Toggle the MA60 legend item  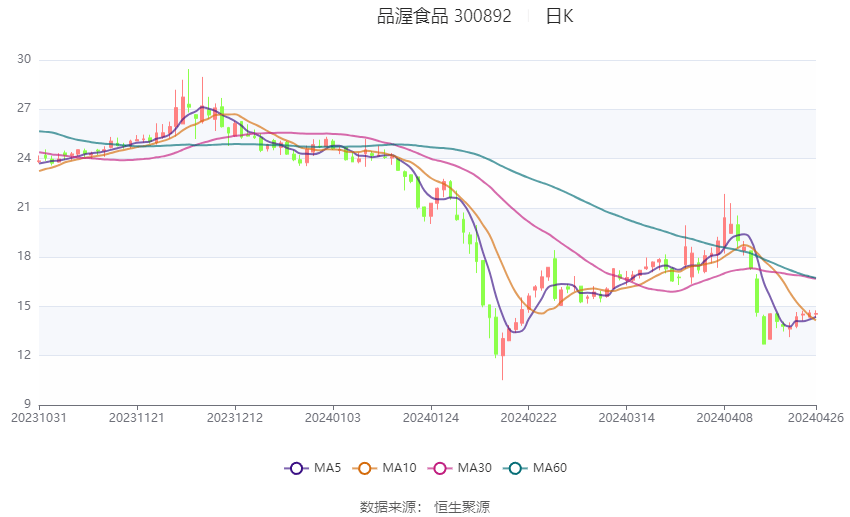(535, 468)
